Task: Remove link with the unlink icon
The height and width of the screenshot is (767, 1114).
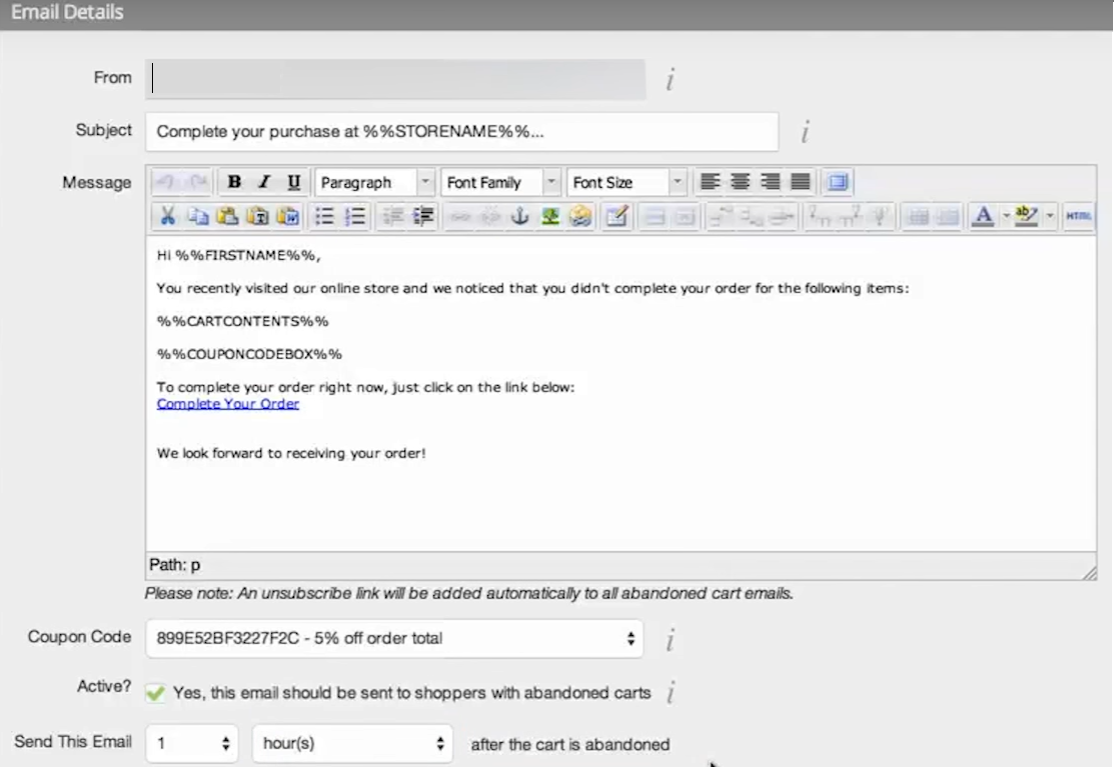Action: pos(490,216)
